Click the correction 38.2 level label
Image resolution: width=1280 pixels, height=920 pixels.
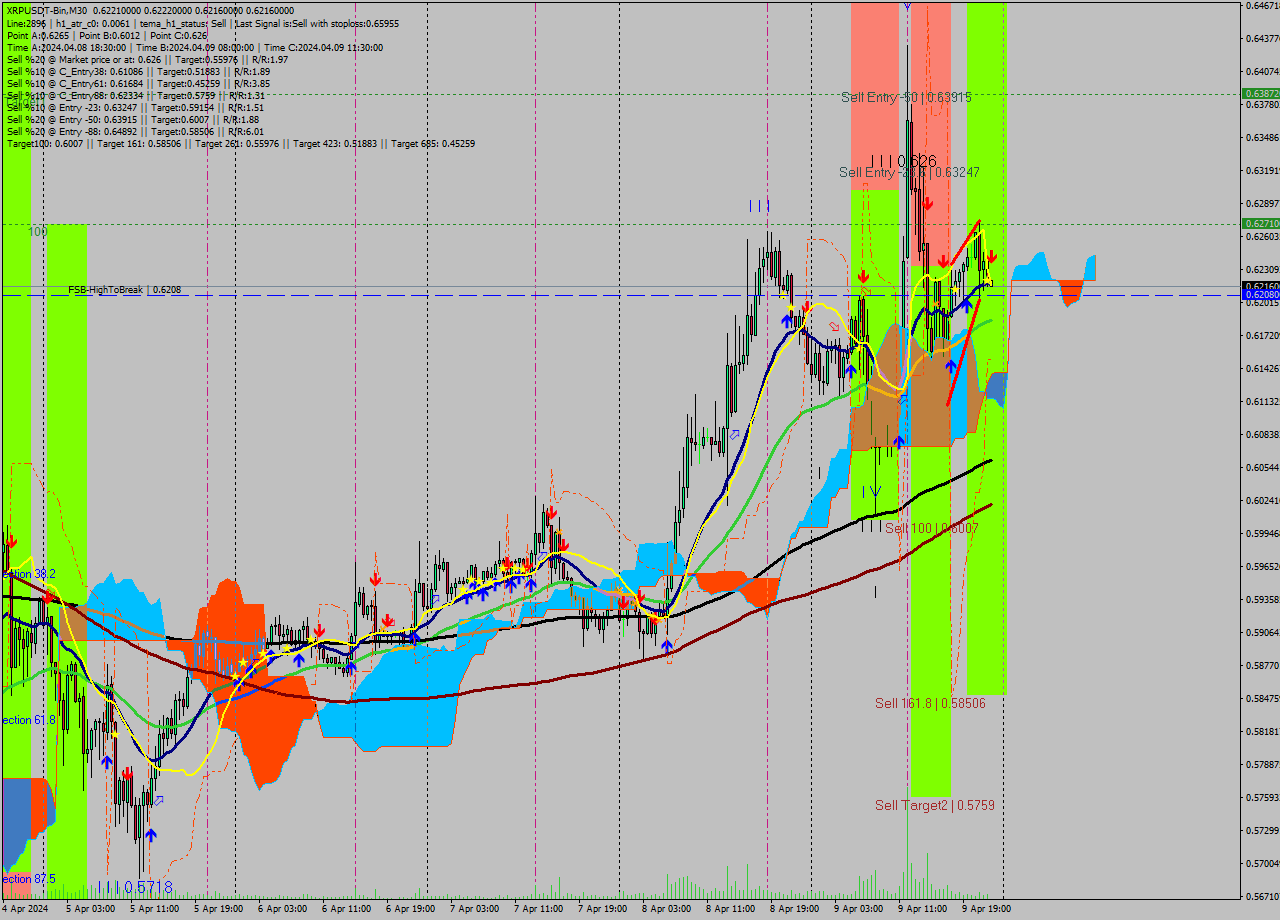pyautogui.click(x=28, y=574)
